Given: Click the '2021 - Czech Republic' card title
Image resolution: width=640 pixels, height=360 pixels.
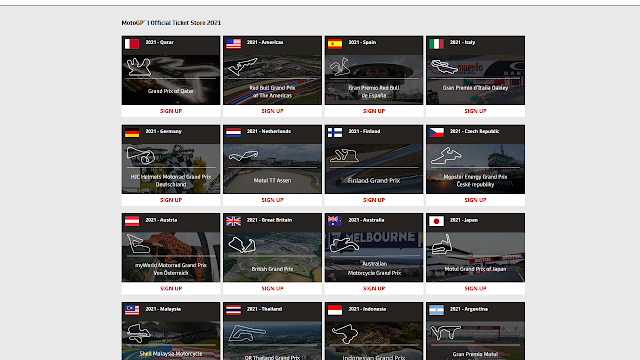Looking at the screenshot, I should coord(474,131).
